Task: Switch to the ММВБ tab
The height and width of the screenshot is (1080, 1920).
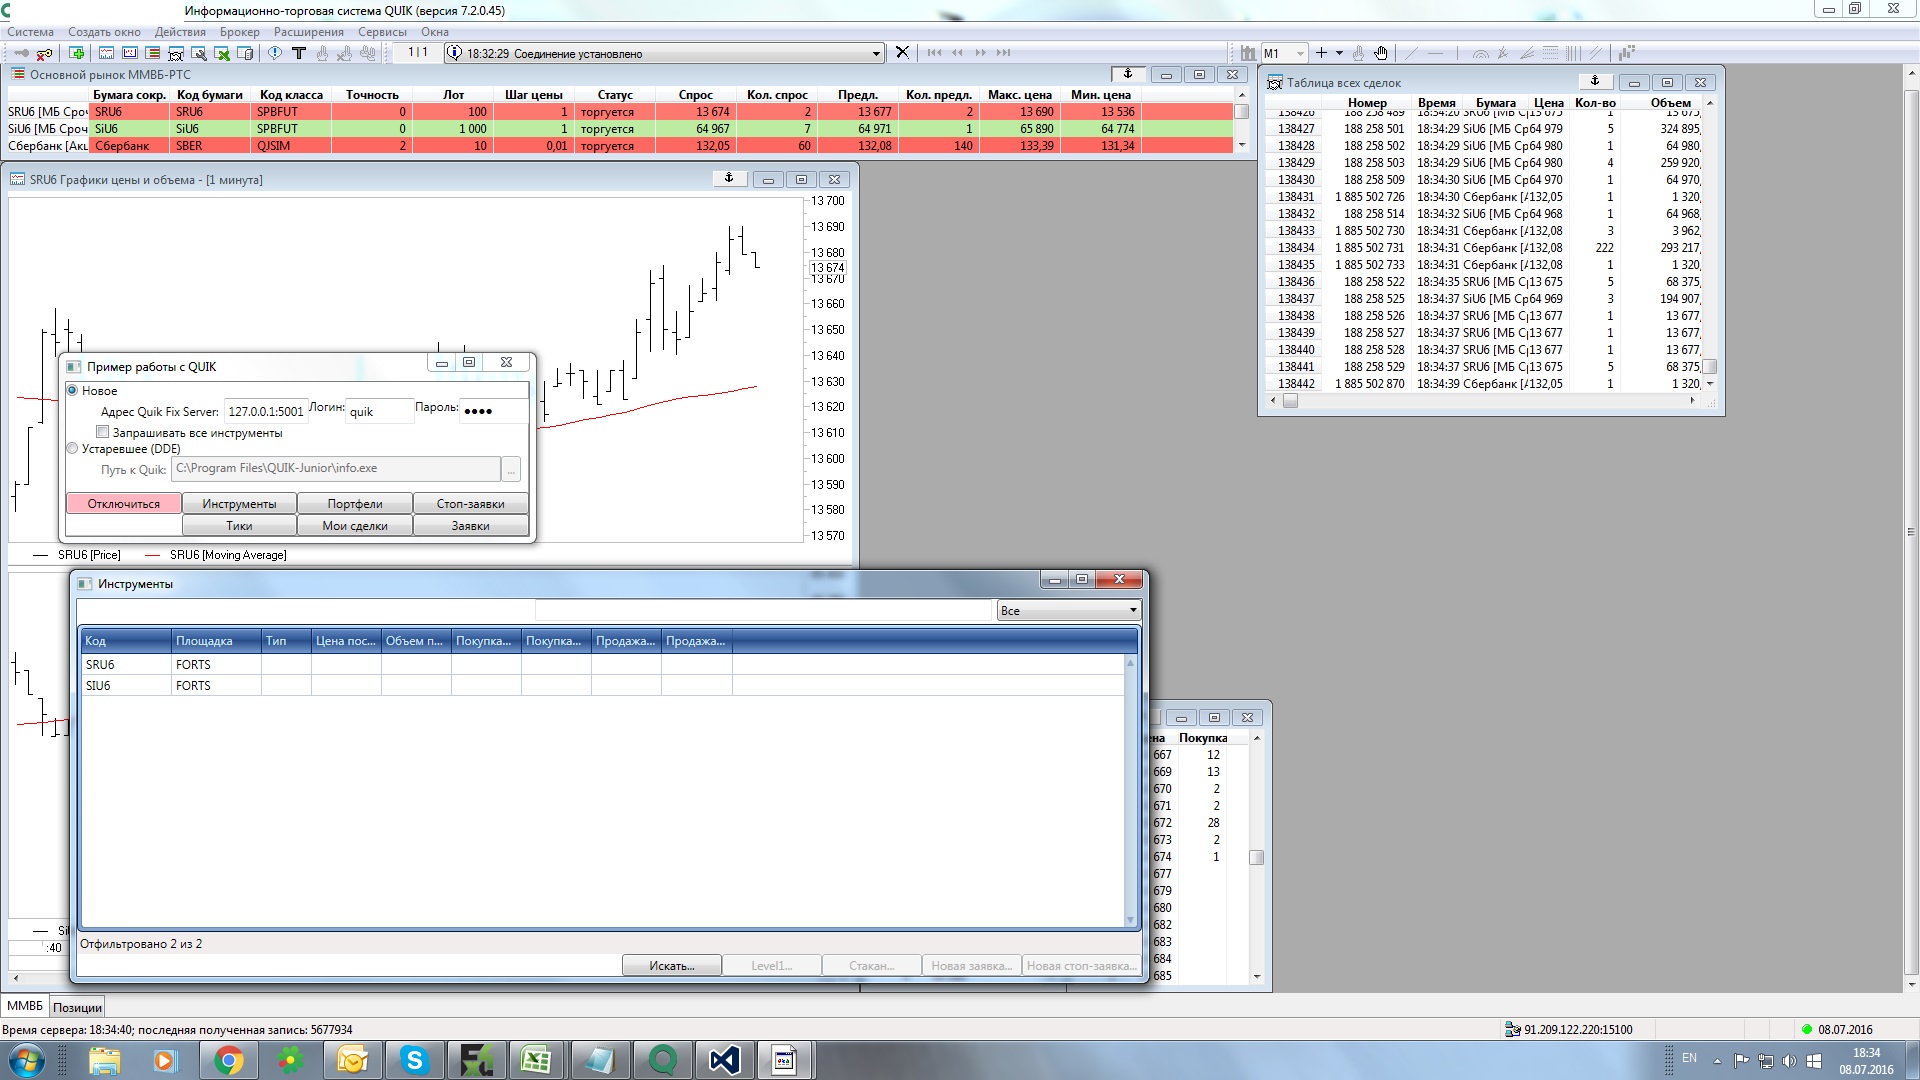Action: coord(25,1006)
